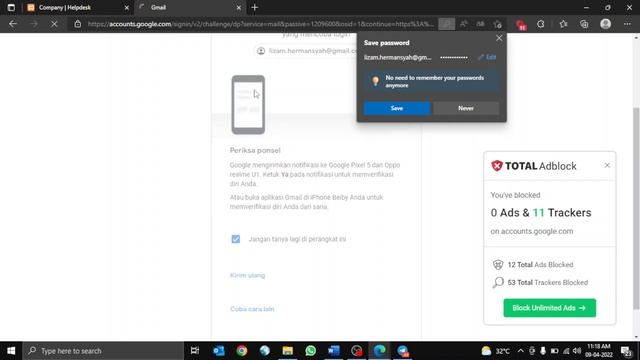Click the Kirim ulang link
The width and height of the screenshot is (640, 360).
tap(247, 275)
